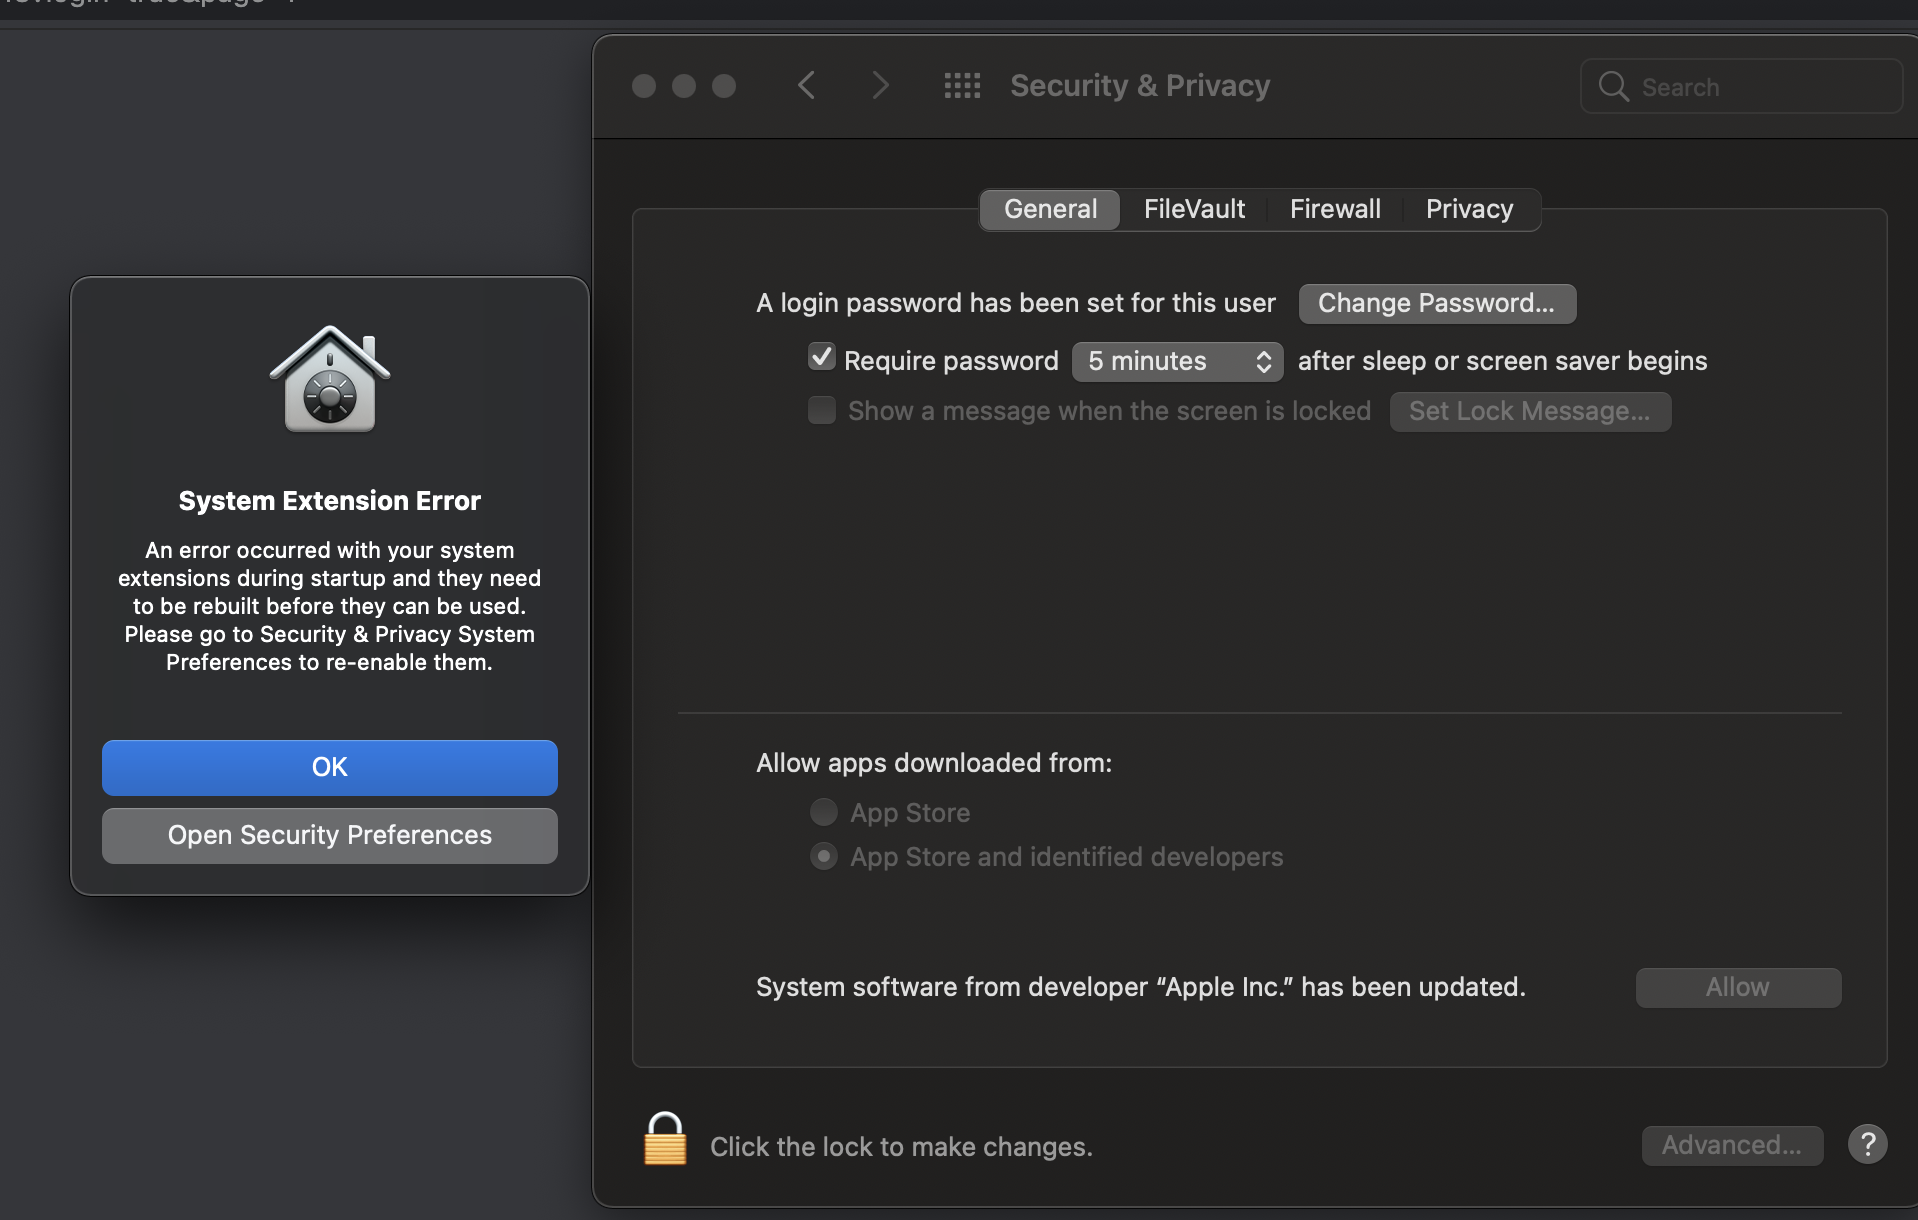Show all preferences grid icon
This screenshot has width=1918, height=1220.
pyautogui.click(x=962, y=86)
